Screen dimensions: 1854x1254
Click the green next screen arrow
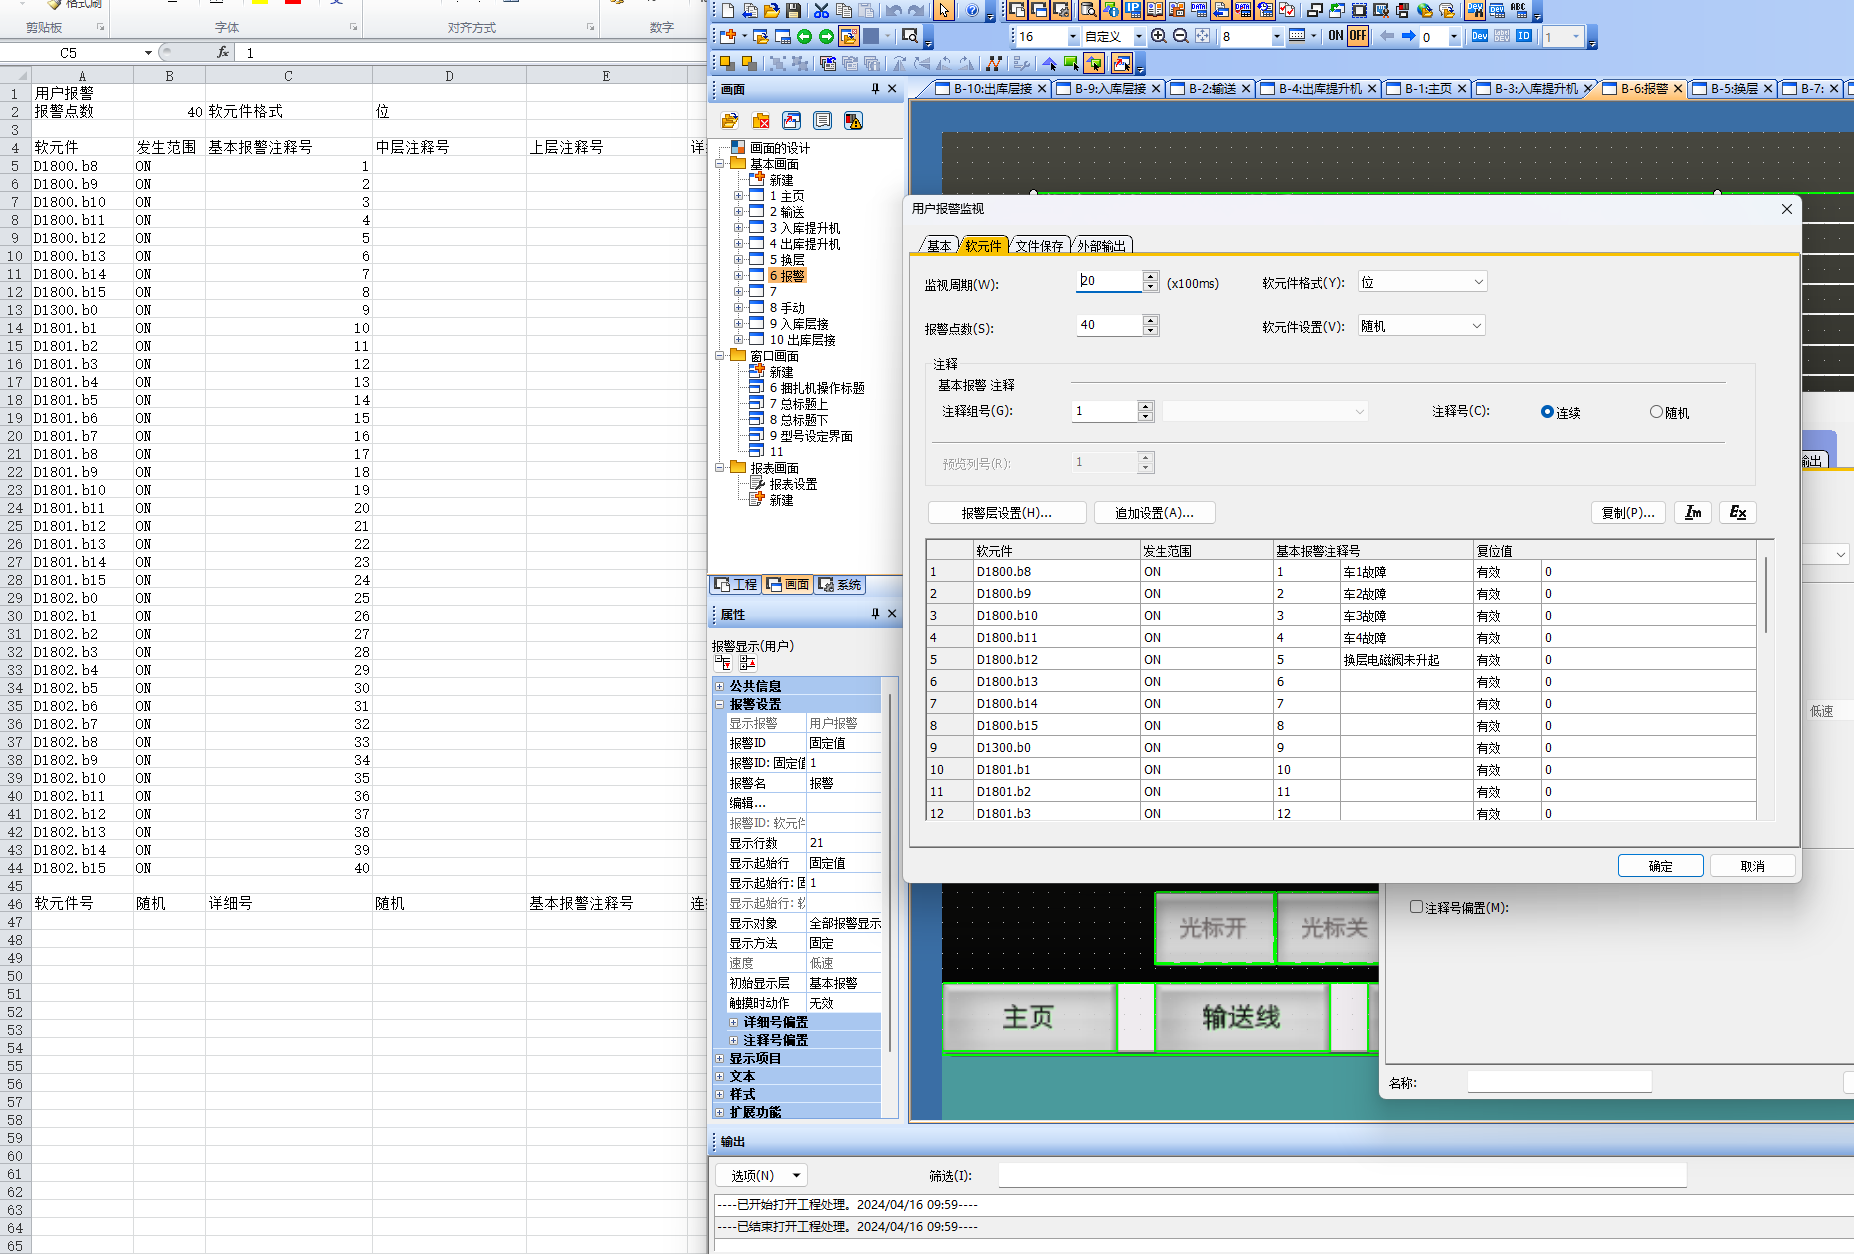click(x=826, y=37)
